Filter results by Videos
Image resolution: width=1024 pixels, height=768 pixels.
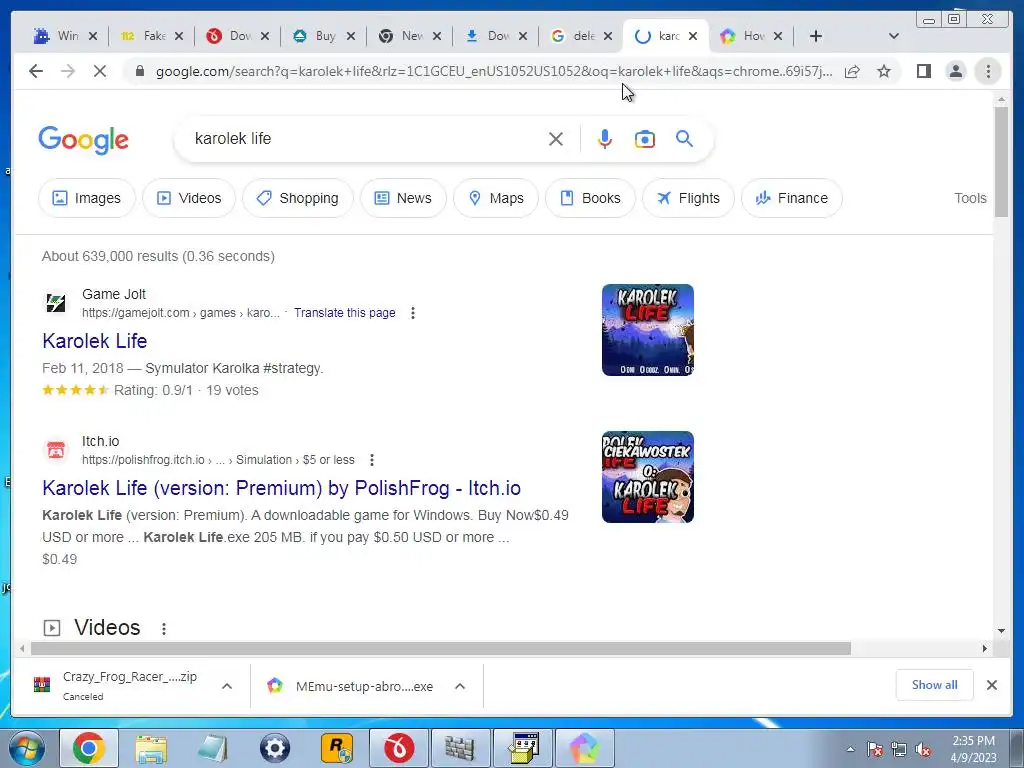coord(189,198)
